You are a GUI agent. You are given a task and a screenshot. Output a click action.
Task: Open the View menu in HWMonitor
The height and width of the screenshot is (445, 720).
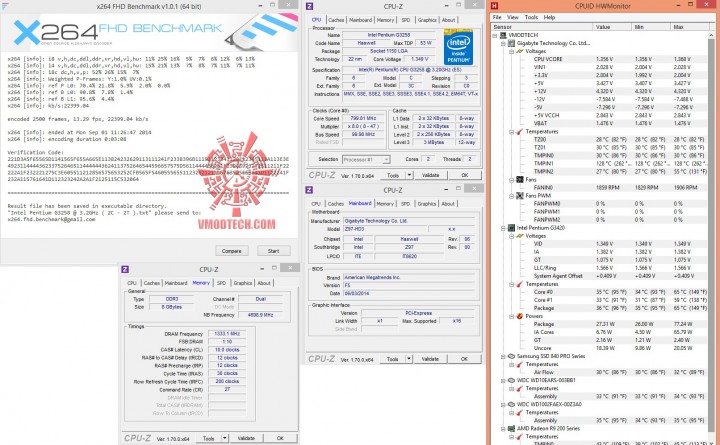click(513, 17)
